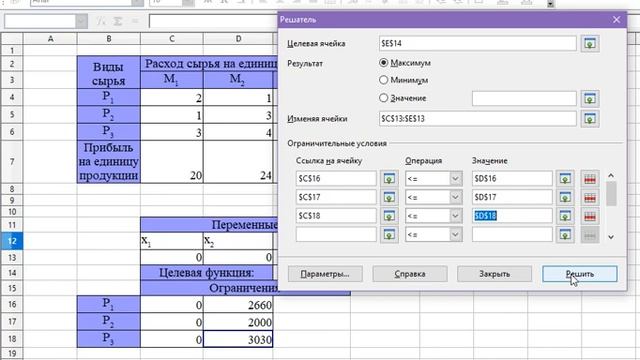Click the empty fourth constraint value field
The height and width of the screenshot is (360, 640).
[512, 235]
